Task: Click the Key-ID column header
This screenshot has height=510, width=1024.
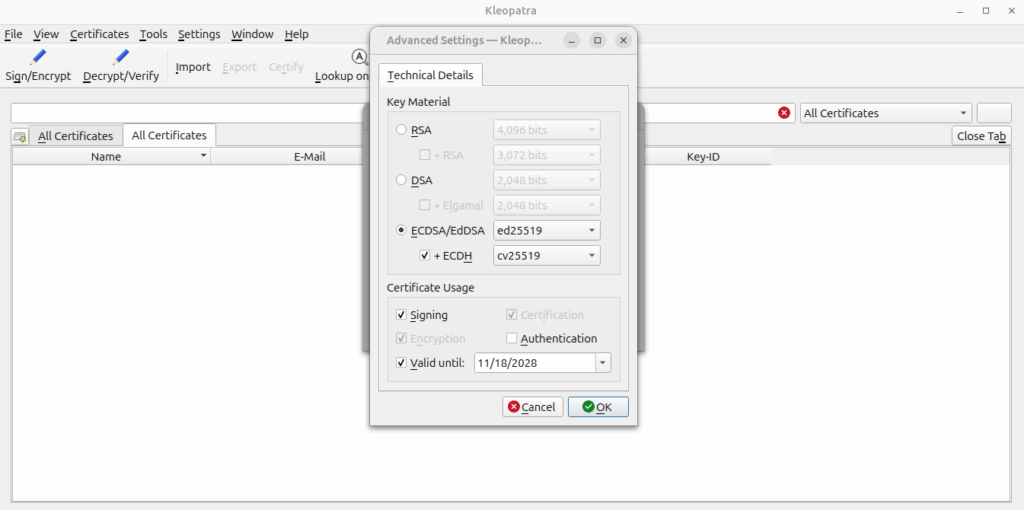Action: pyautogui.click(x=703, y=157)
